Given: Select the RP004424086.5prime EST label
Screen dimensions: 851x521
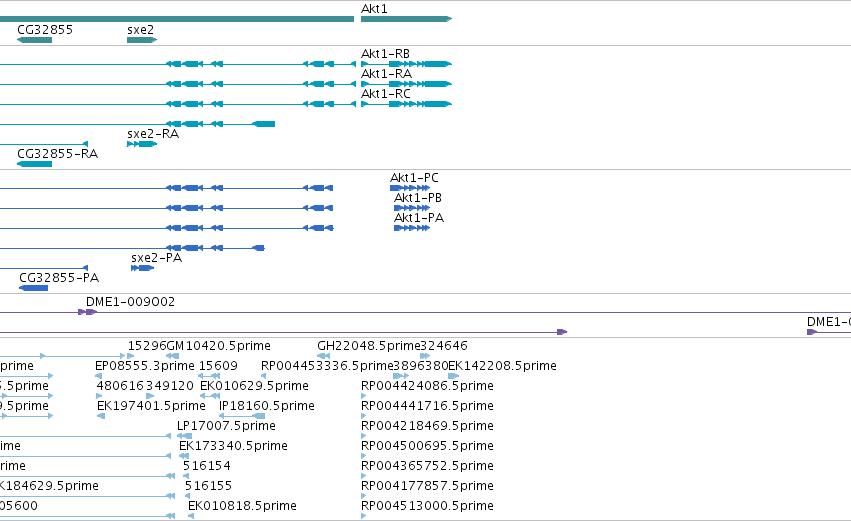Looking at the screenshot, I should 428,386.
